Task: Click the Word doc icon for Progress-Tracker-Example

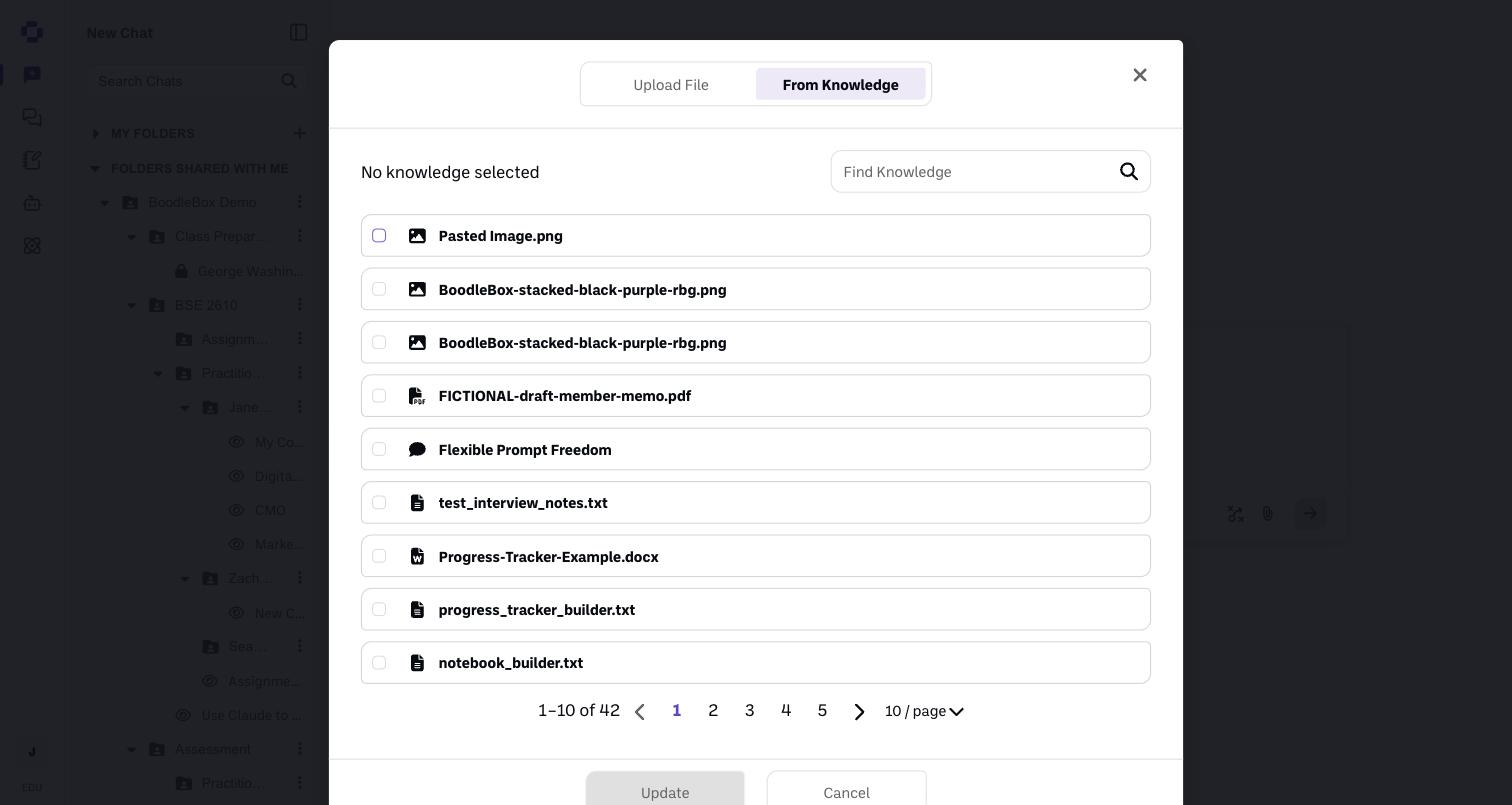Action: pyautogui.click(x=417, y=556)
